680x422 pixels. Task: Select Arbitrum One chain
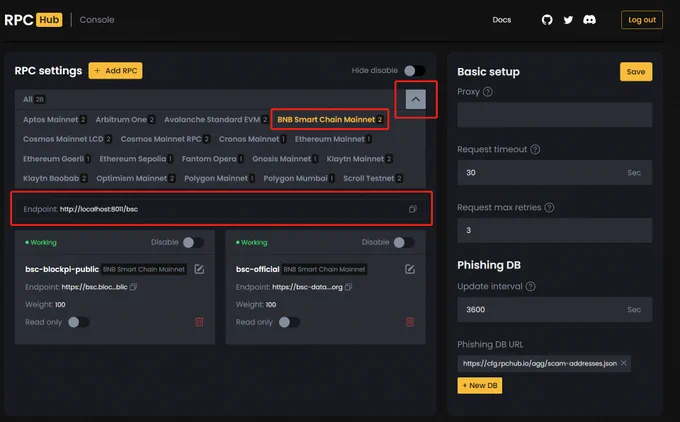125,120
